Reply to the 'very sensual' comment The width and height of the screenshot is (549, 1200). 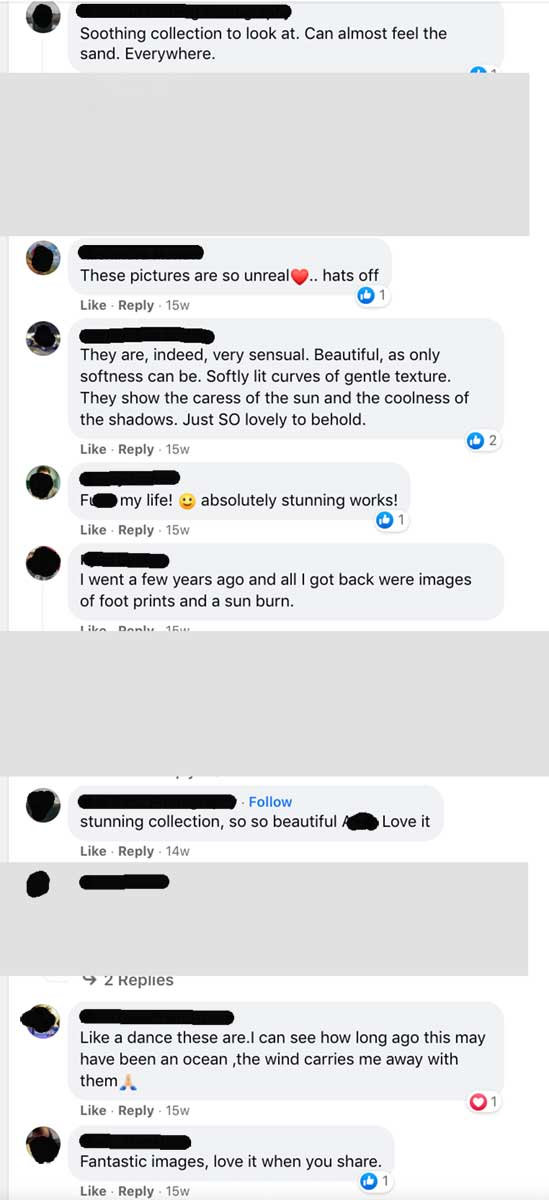(136, 449)
